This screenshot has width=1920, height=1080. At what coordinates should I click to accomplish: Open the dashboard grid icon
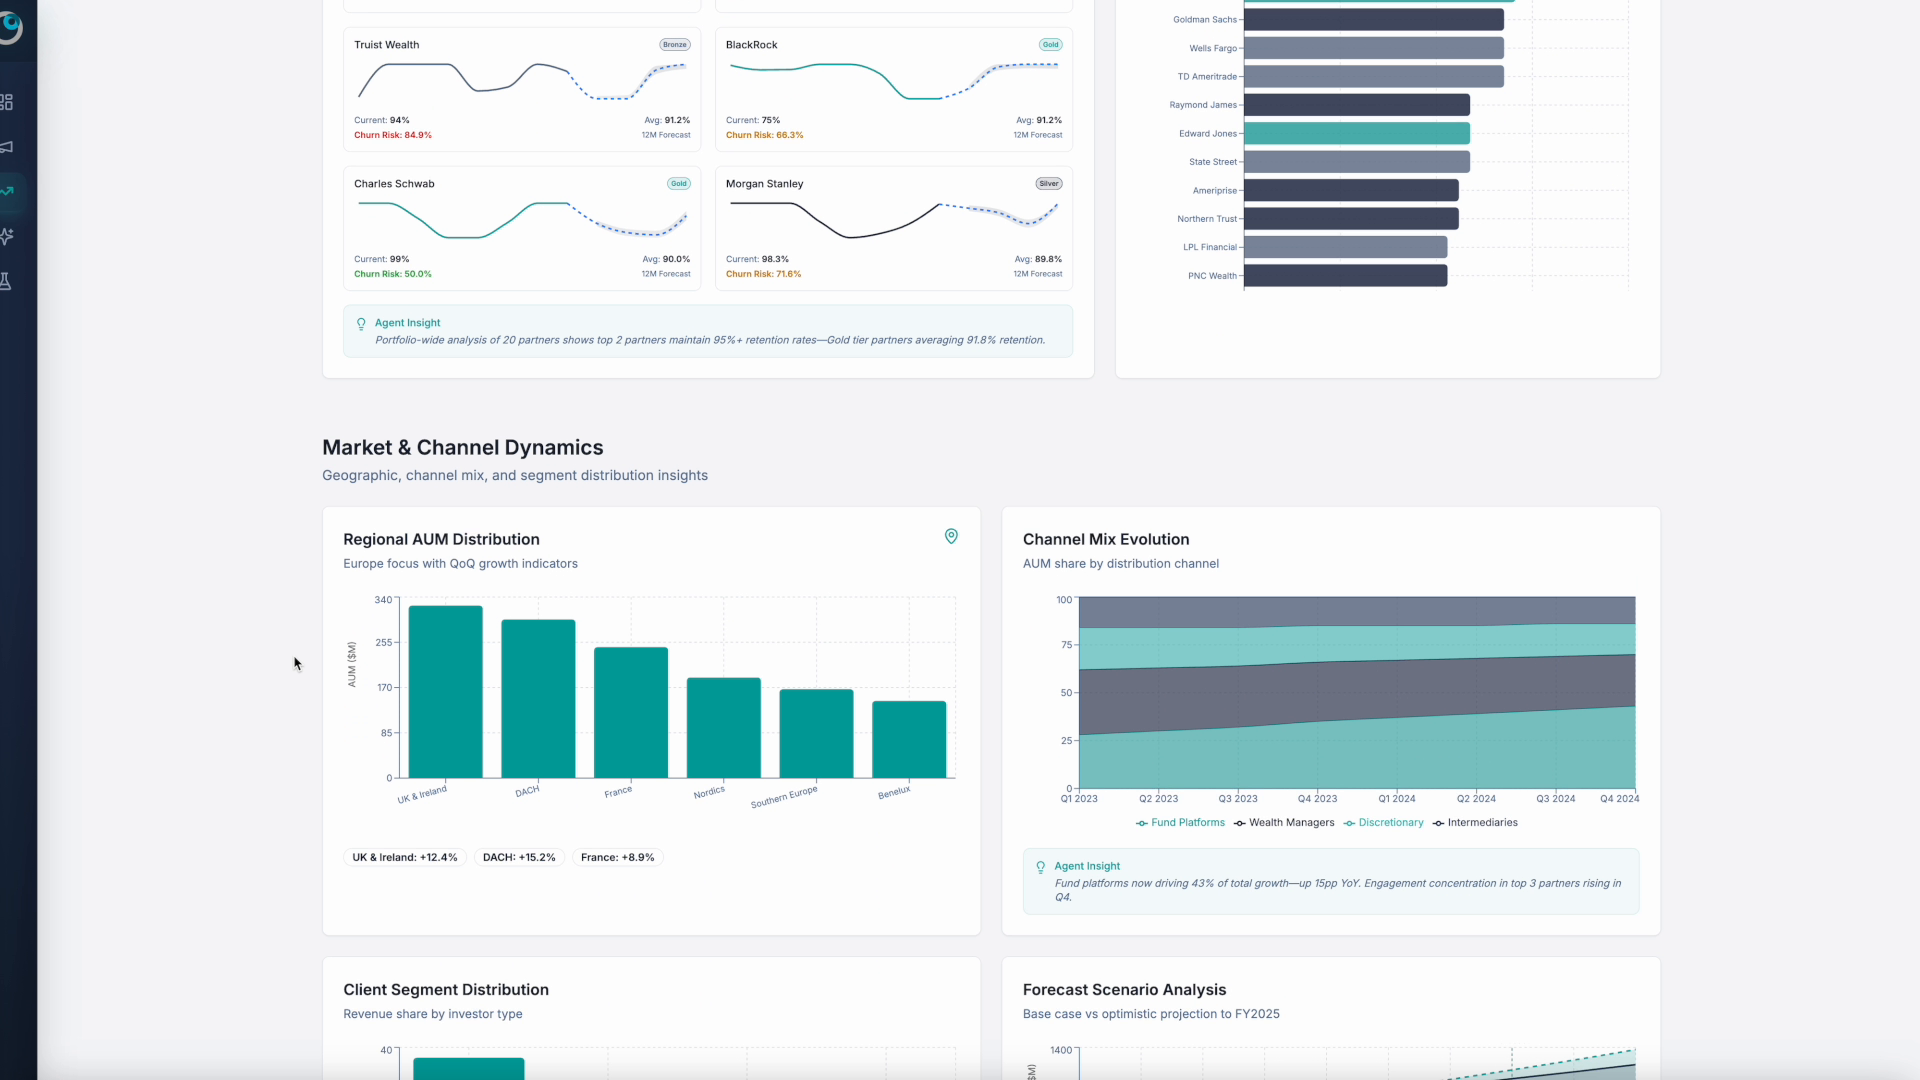pyautogui.click(x=7, y=102)
